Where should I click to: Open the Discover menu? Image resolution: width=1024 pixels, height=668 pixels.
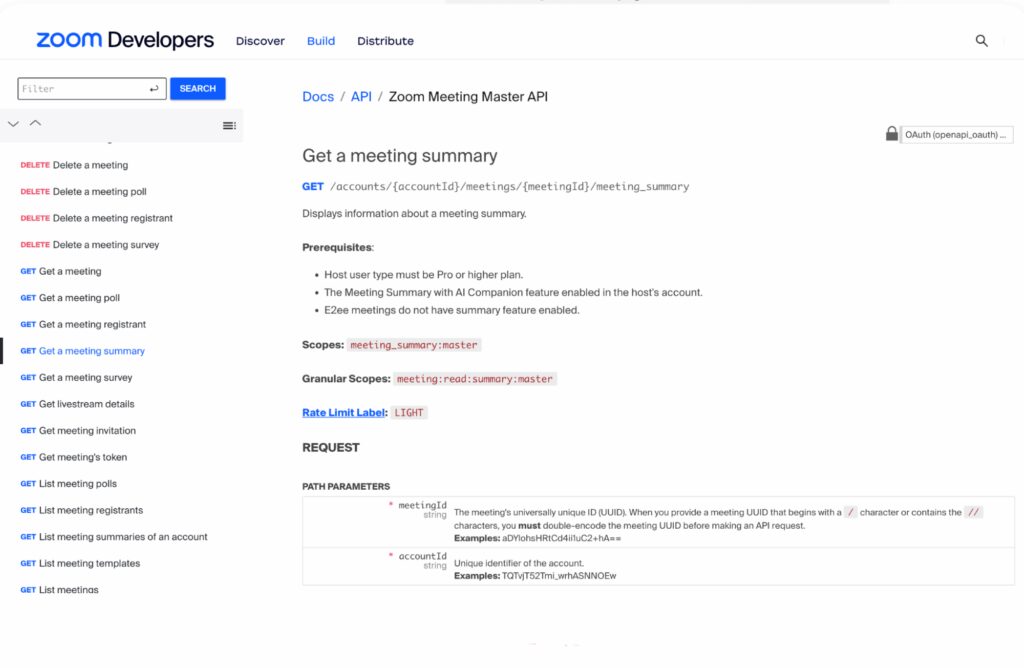pos(260,41)
